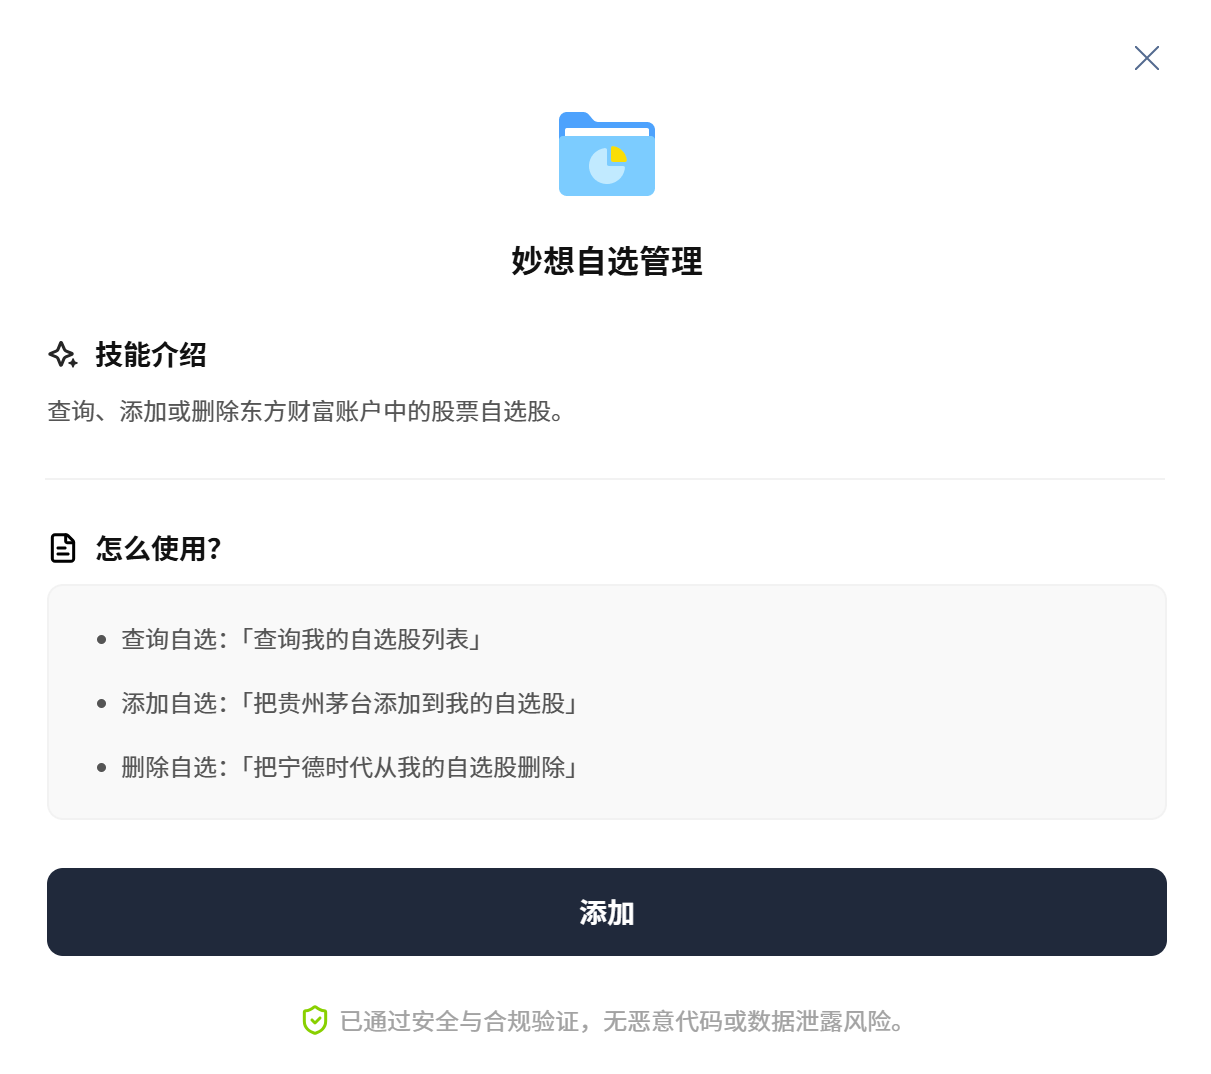
Task: Click the description 查询、添加或删除东方财富账户中的股票自选股。
Action: click(306, 412)
